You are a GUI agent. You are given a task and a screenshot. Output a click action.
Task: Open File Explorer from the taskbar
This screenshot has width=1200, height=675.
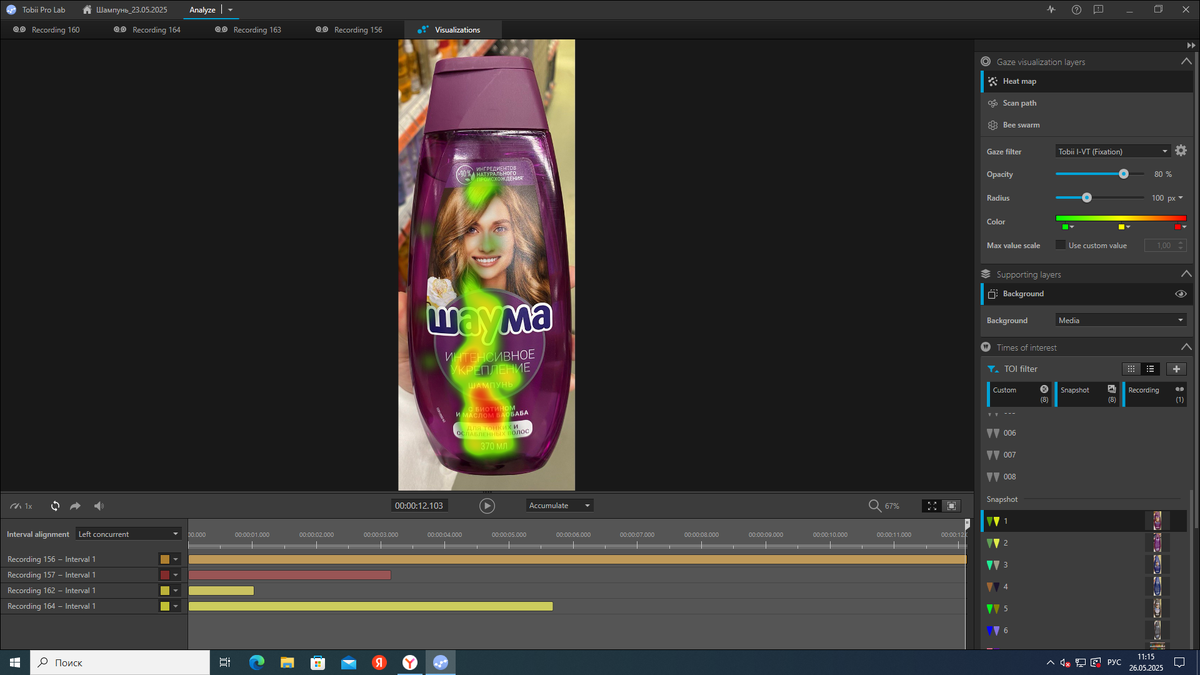287,662
